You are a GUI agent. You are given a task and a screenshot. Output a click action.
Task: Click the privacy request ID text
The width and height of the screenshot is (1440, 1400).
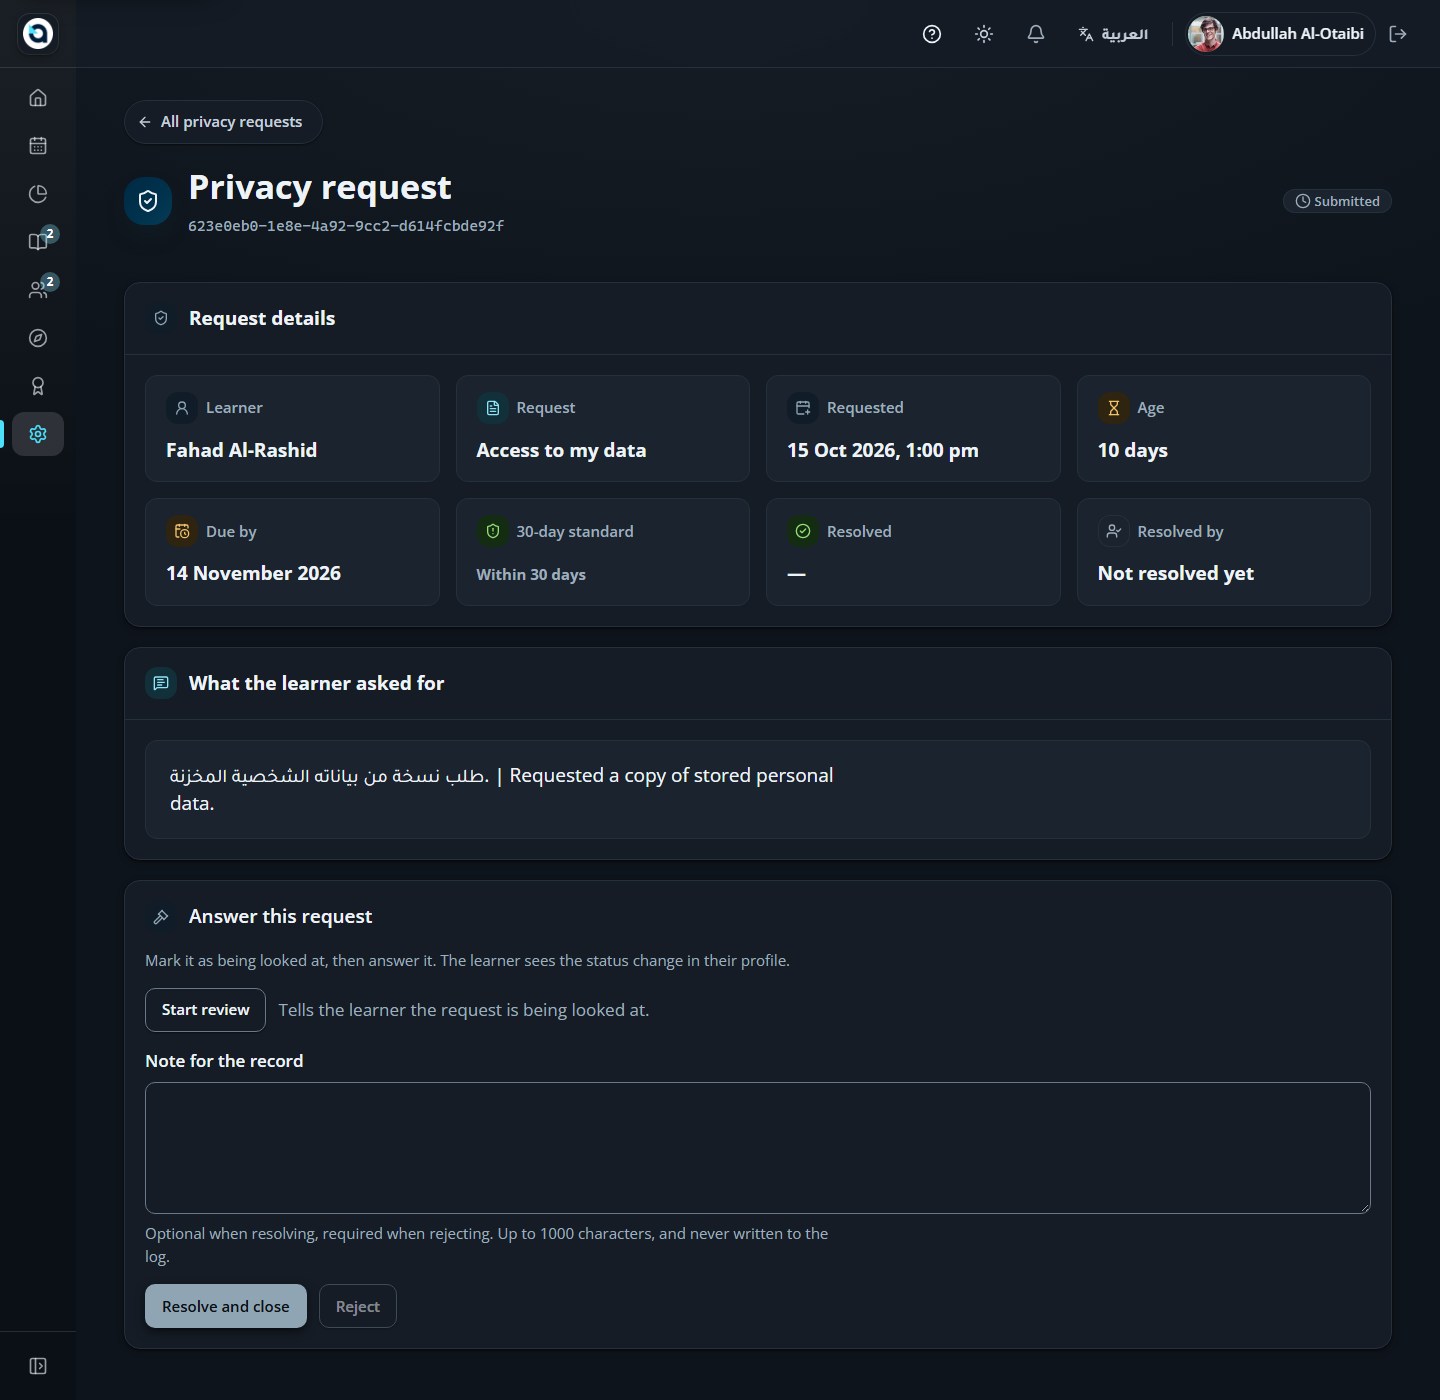click(x=346, y=226)
